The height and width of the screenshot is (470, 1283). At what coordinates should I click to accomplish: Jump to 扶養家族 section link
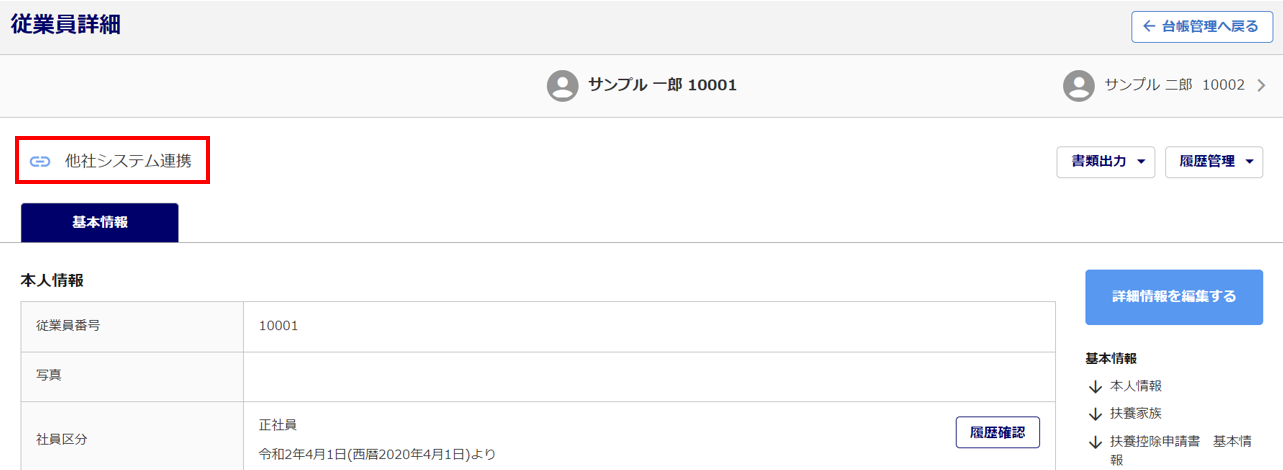coord(1136,413)
